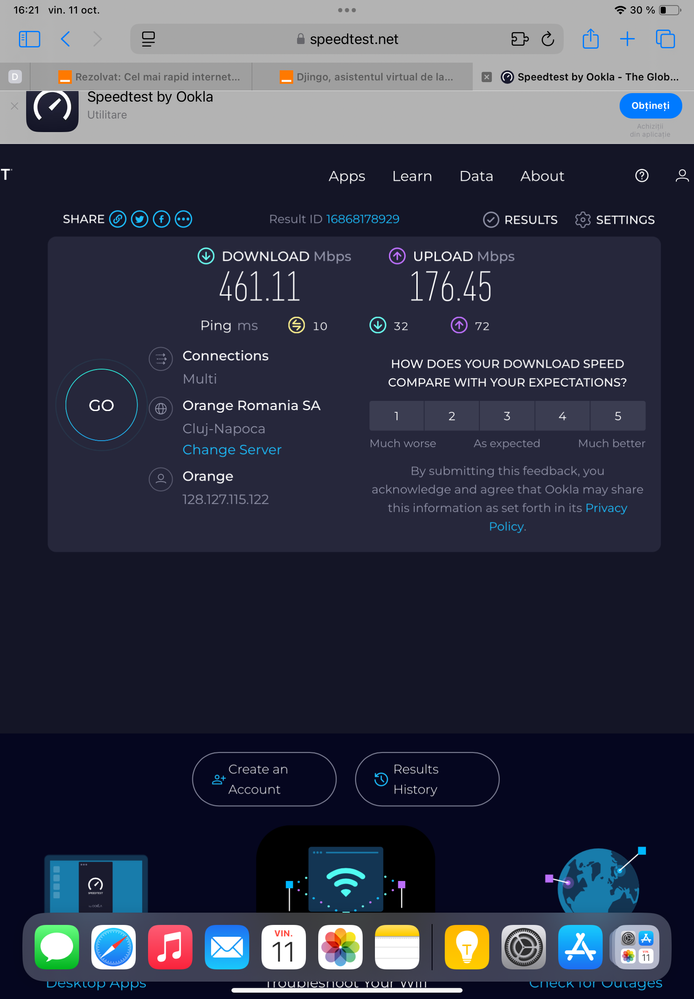Viewport: 694px width, 999px height.
Task: Toggle the Safari sidebar
Action: [30, 39]
